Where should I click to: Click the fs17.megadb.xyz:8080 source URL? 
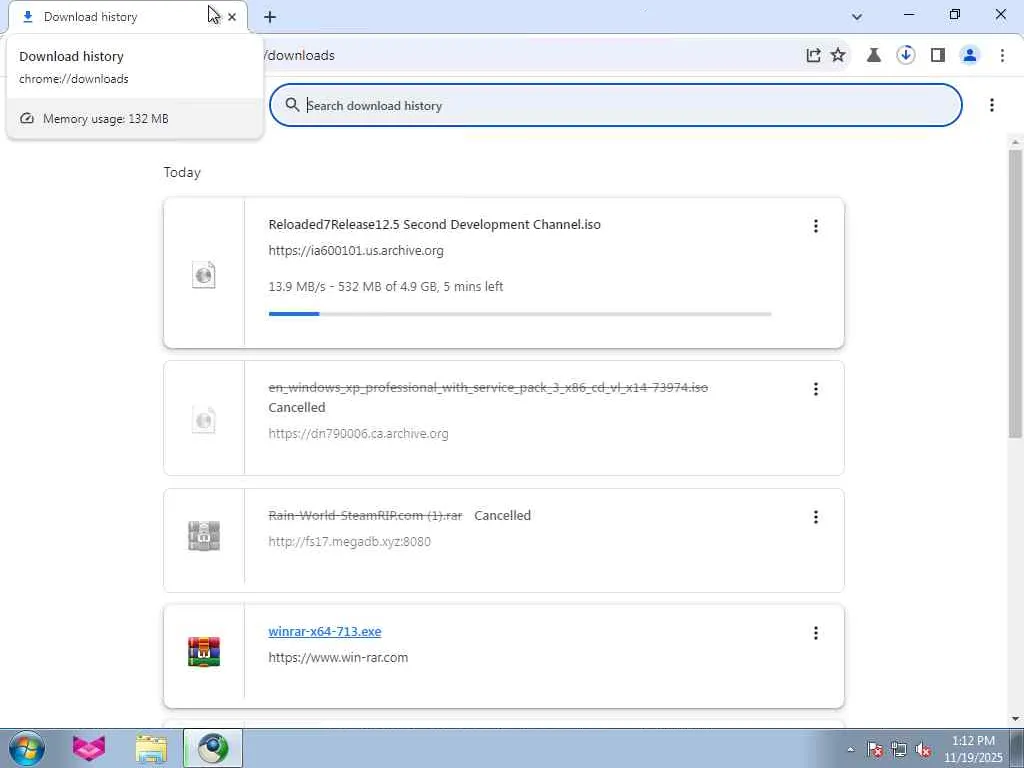[x=349, y=541]
